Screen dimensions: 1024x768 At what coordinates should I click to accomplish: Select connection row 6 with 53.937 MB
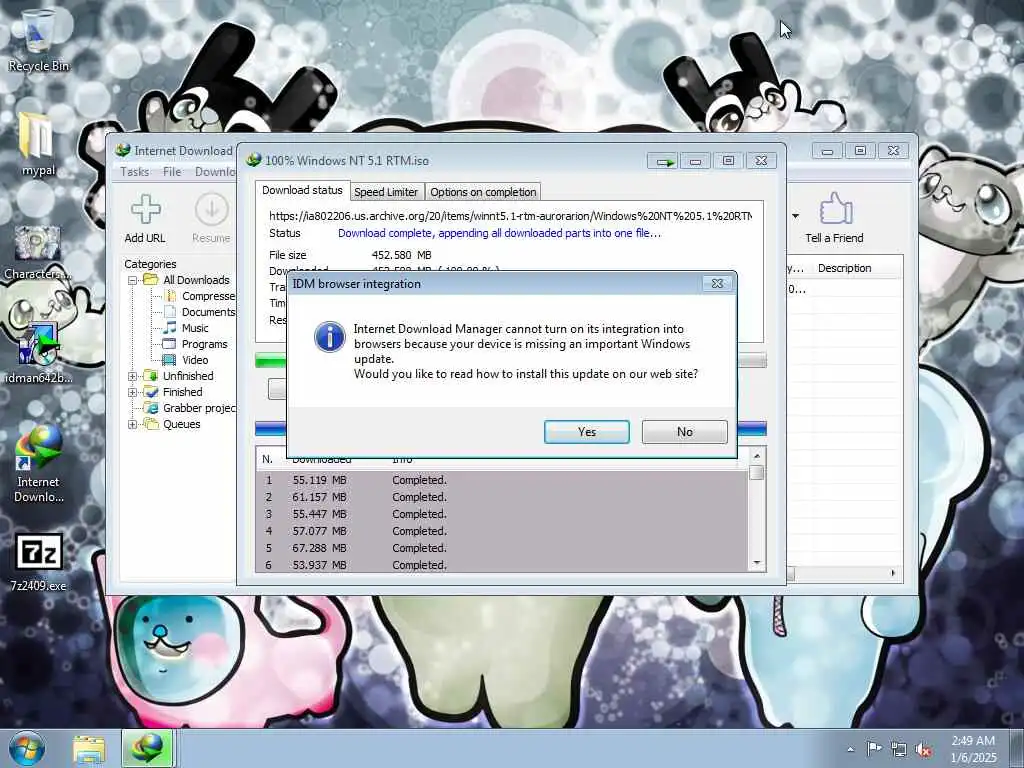tap(502, 565)
